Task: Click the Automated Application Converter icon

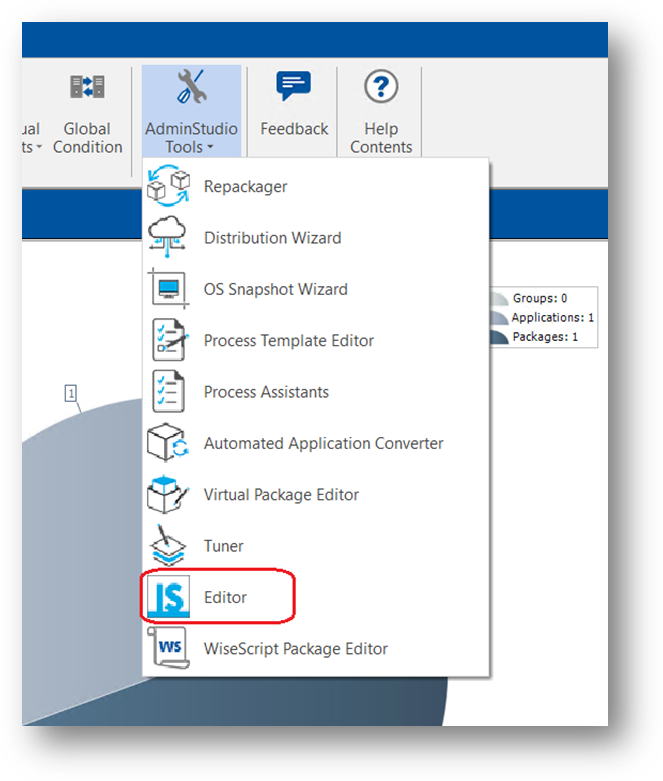Action: click(x=168, y=443)
